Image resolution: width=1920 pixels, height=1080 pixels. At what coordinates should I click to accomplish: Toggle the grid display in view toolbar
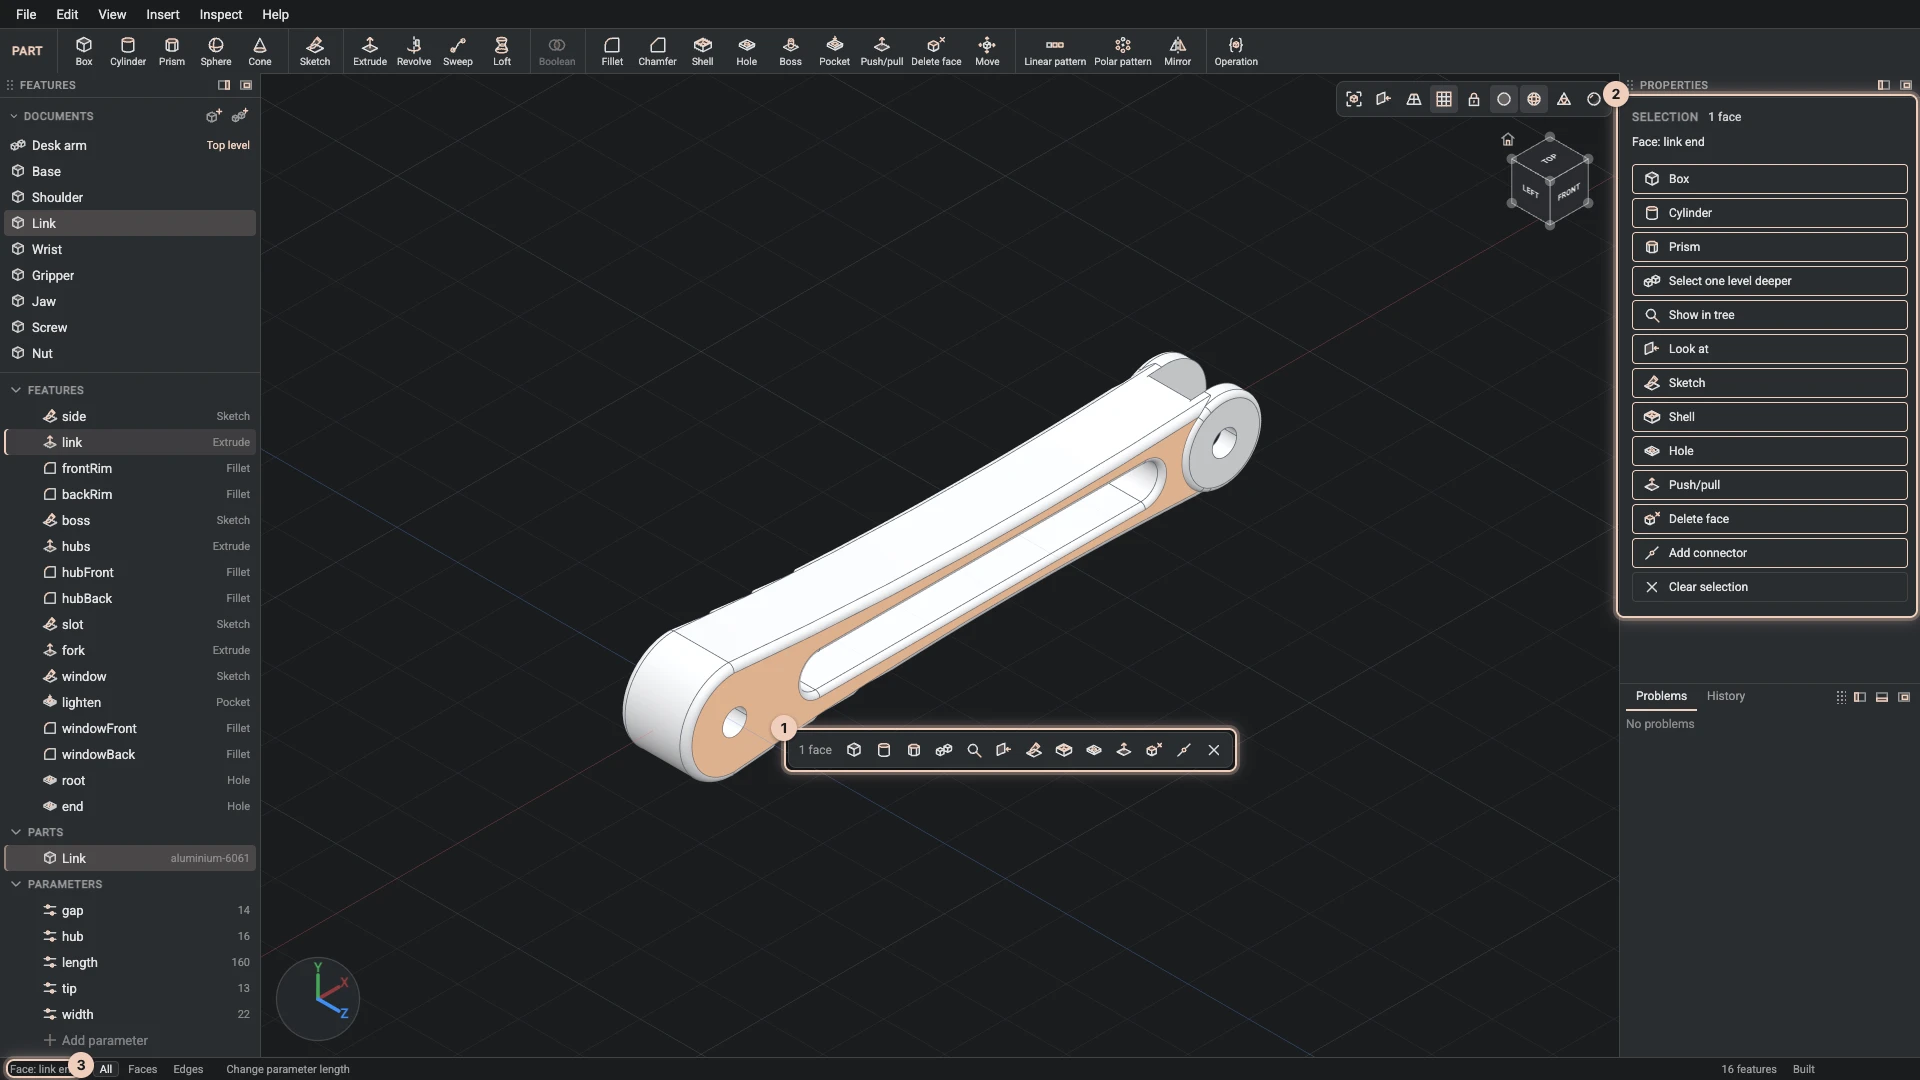coord(1444,99)
